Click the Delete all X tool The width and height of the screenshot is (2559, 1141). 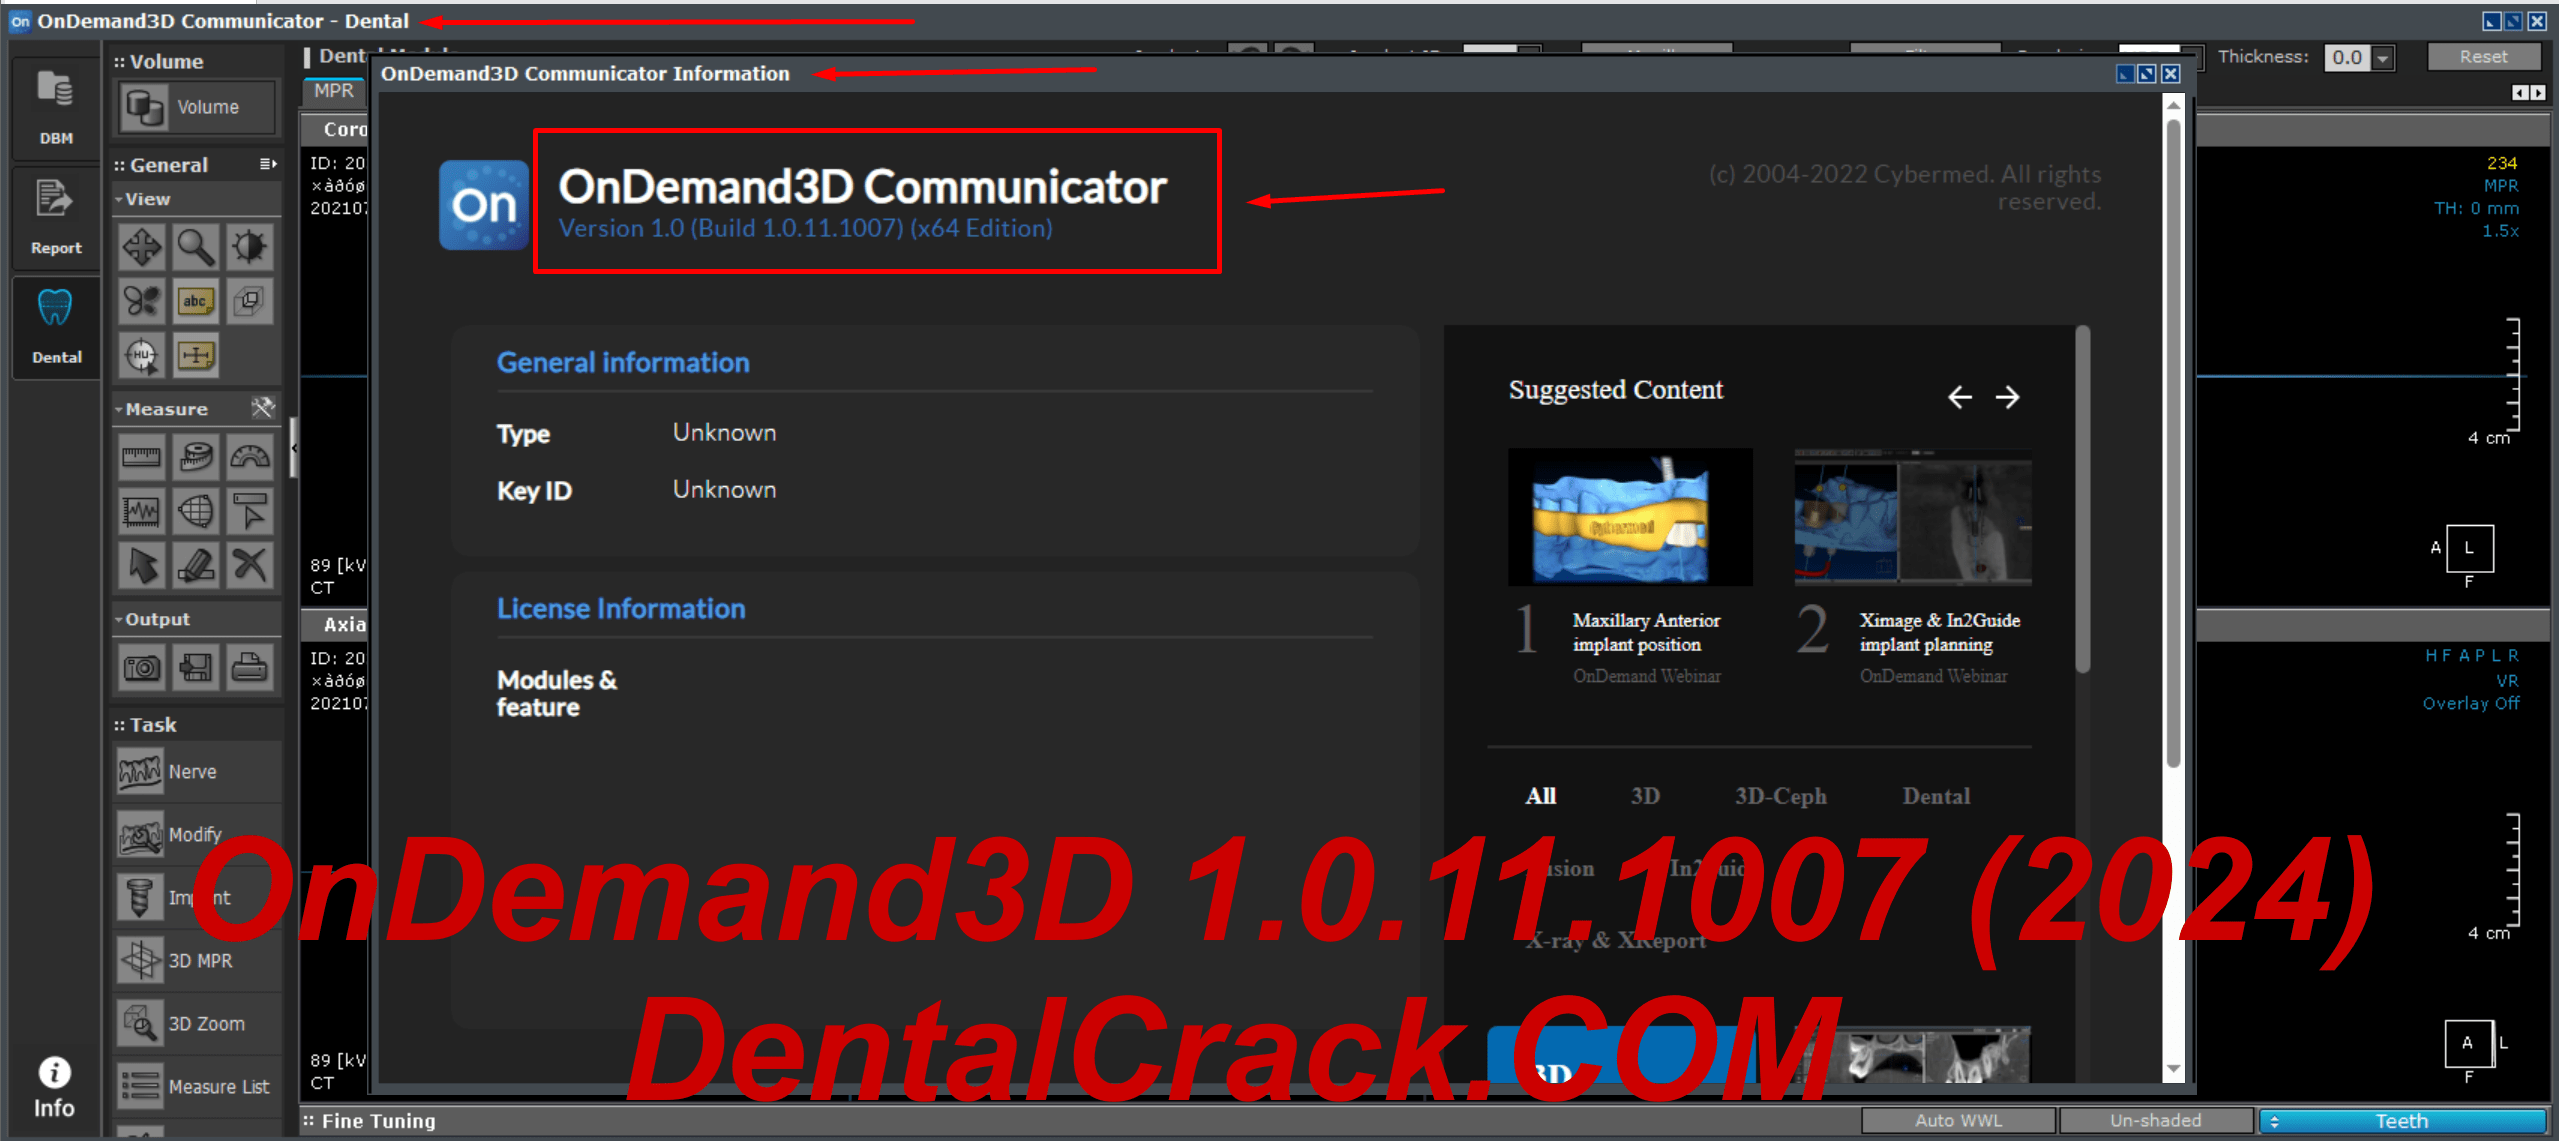(x=249, y=565)
